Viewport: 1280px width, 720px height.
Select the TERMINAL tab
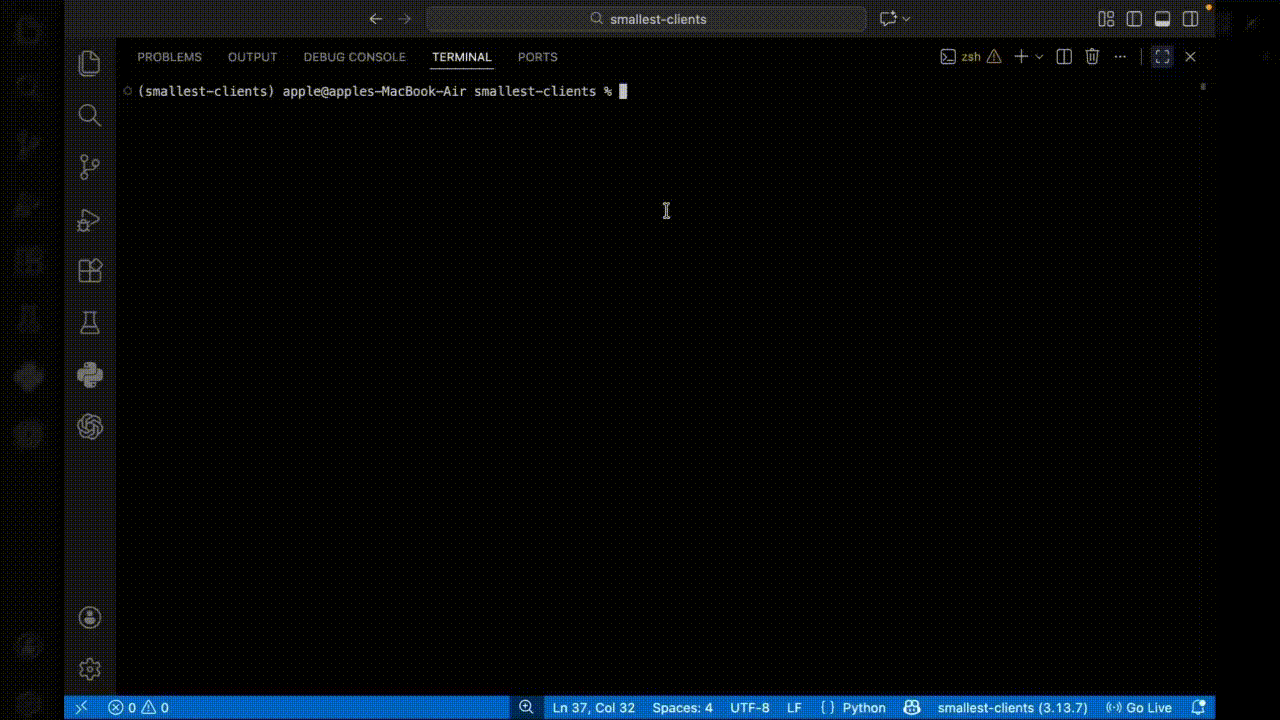[462, 57]
